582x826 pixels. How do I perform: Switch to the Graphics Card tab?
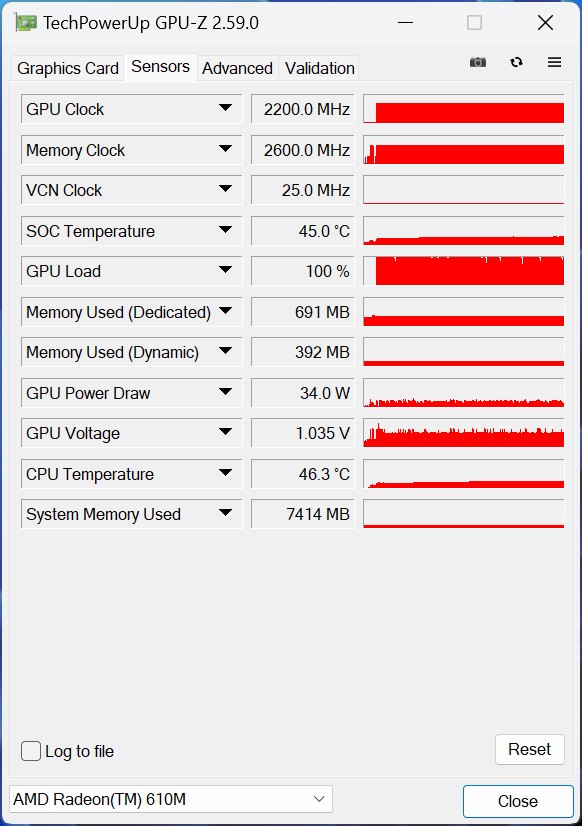[x=67, y=68]
